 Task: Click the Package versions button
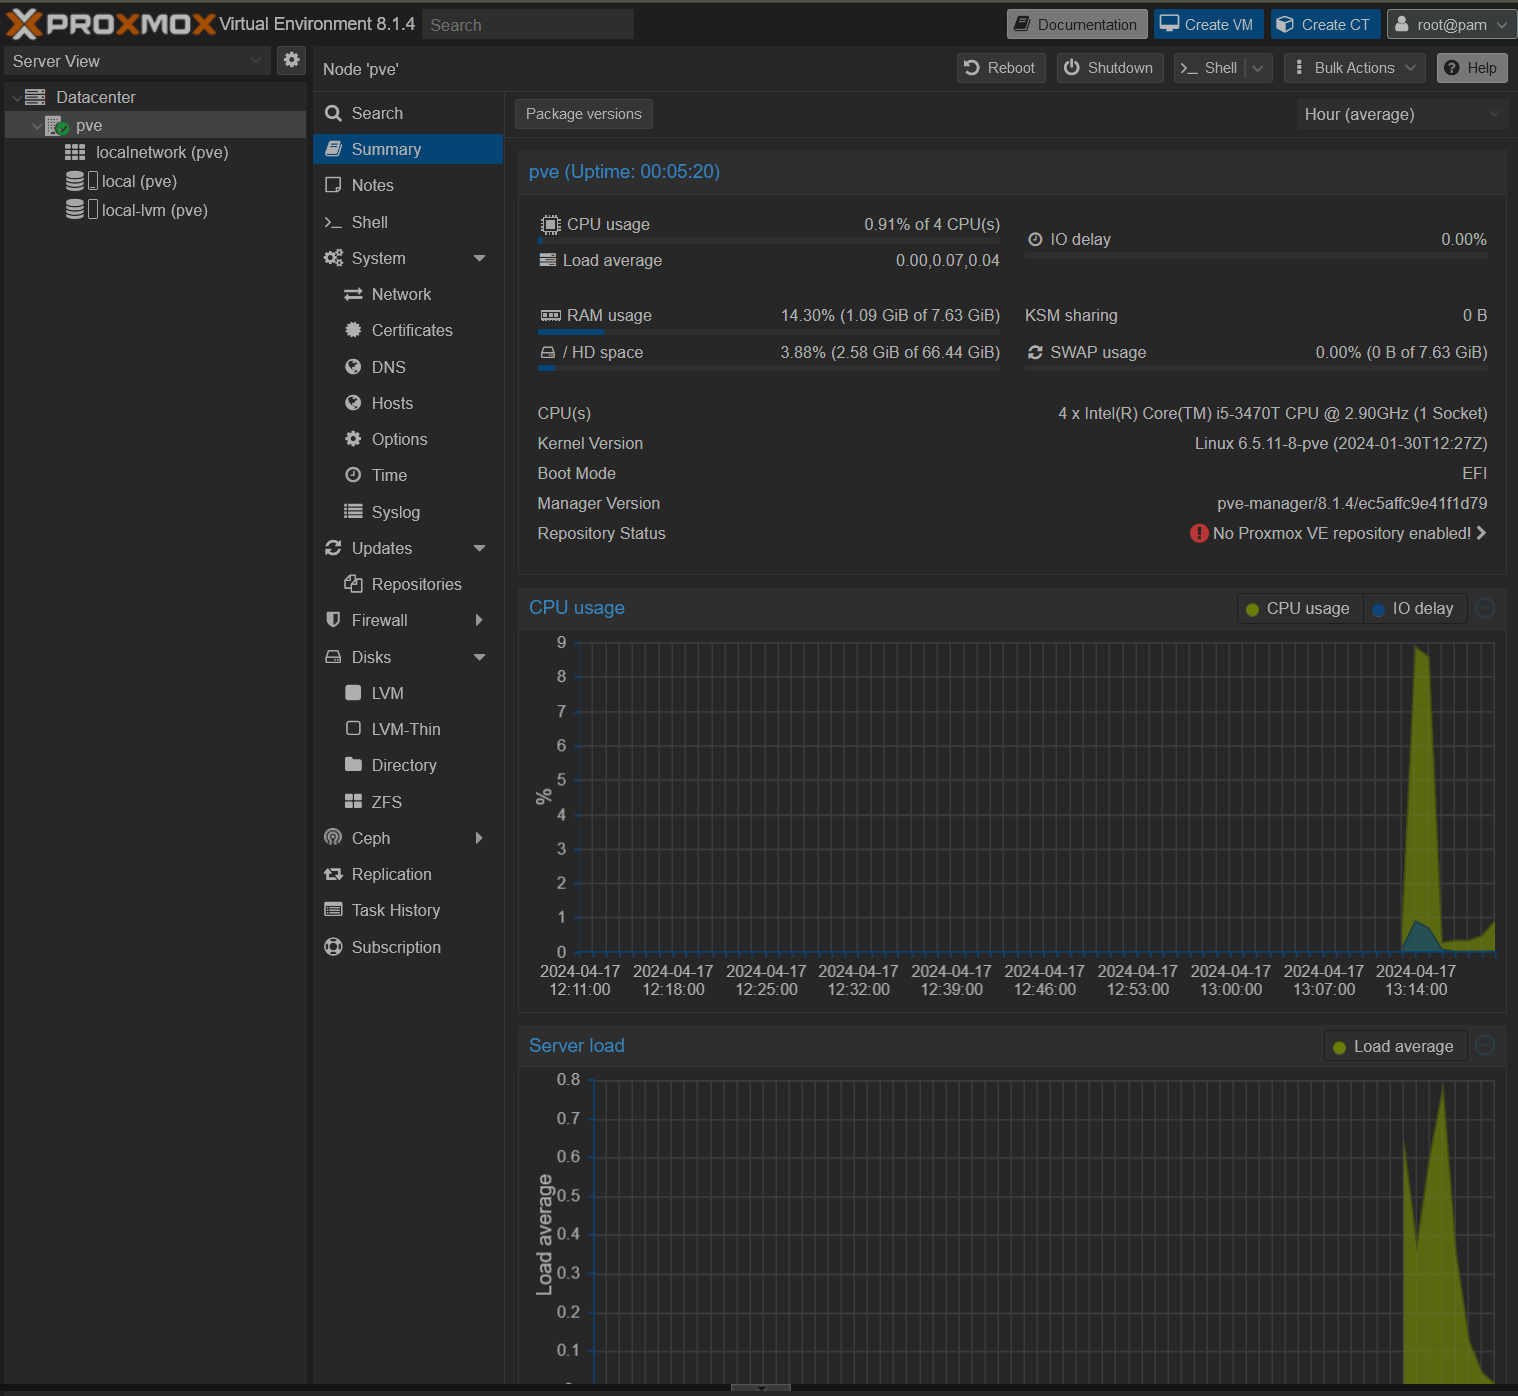tap(584, 114)
